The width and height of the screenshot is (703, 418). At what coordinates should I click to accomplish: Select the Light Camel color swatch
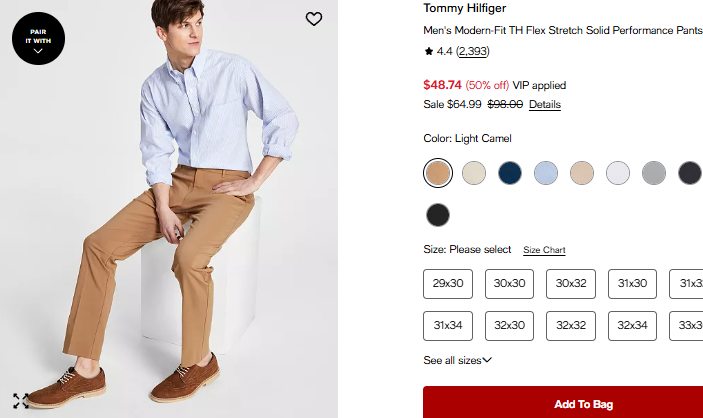[437, 173]
